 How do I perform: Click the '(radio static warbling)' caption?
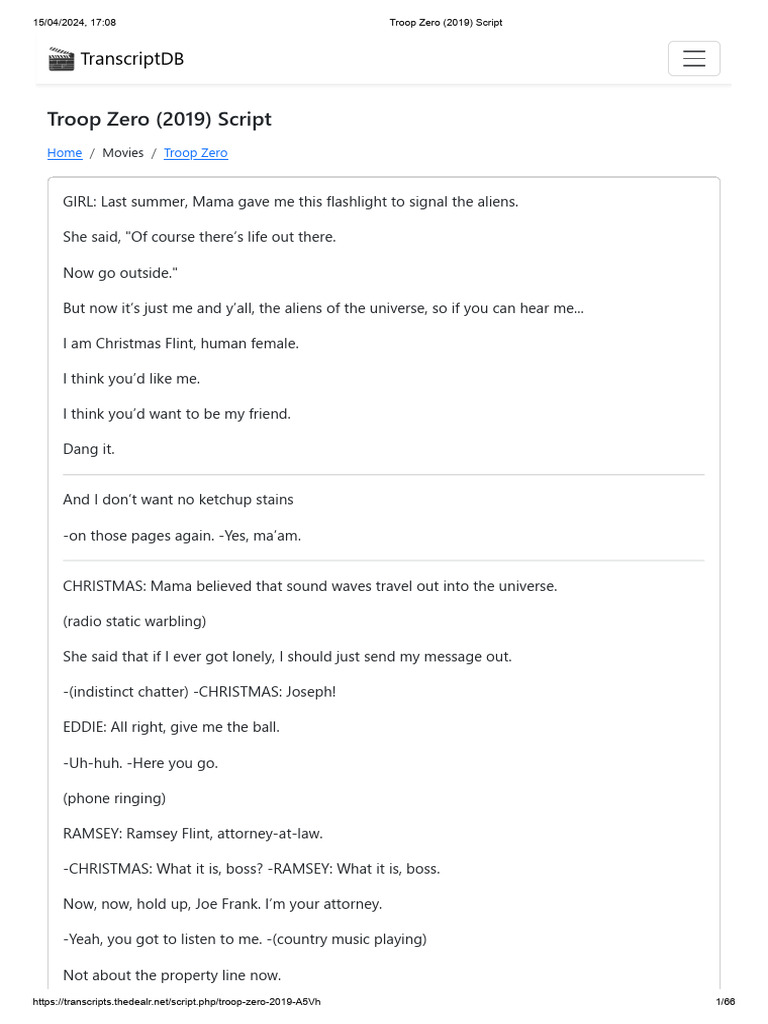tap(135, 621)
